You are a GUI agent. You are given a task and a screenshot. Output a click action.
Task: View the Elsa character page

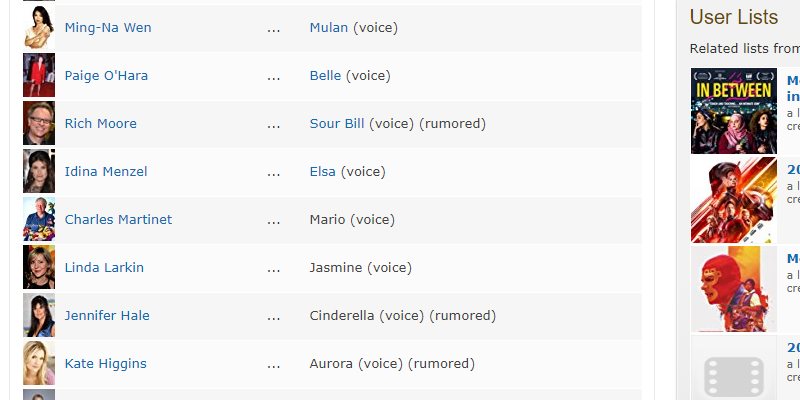point(323,171)
